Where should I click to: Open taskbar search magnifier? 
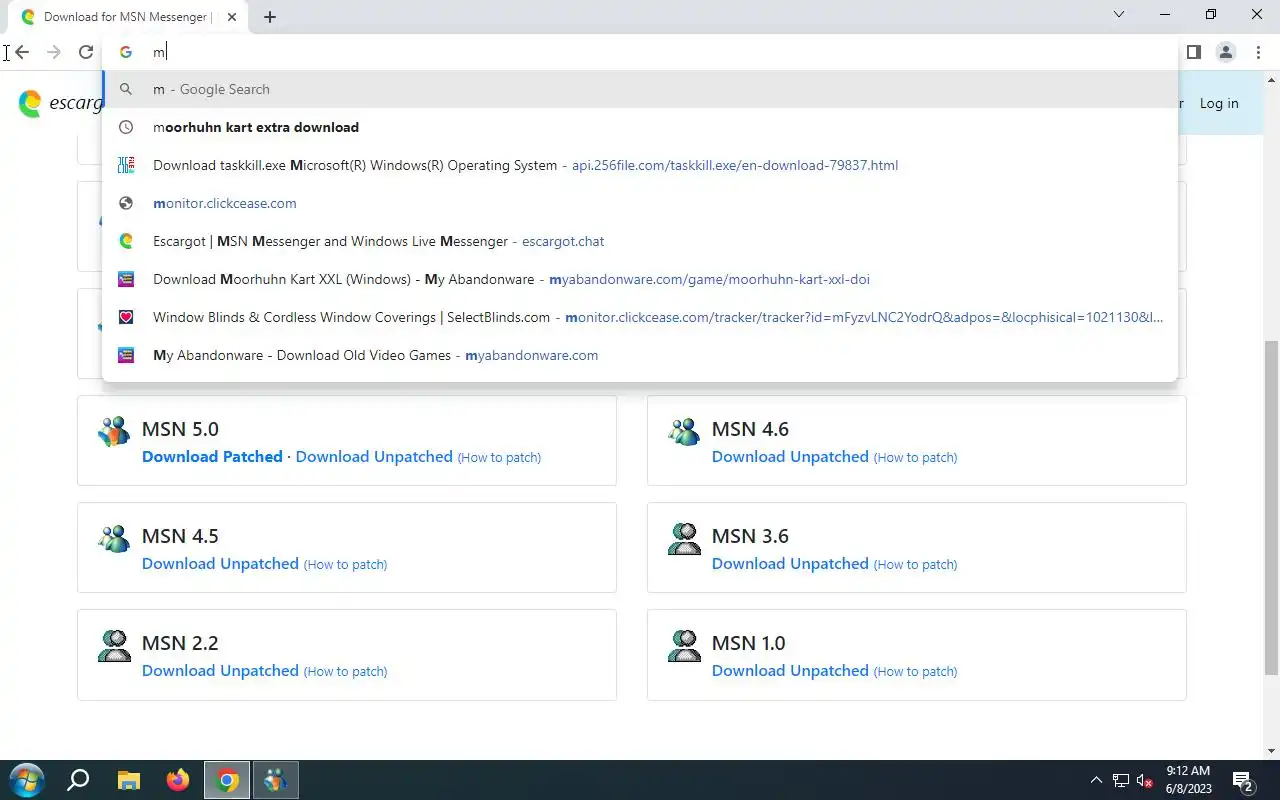coord(78,780)
